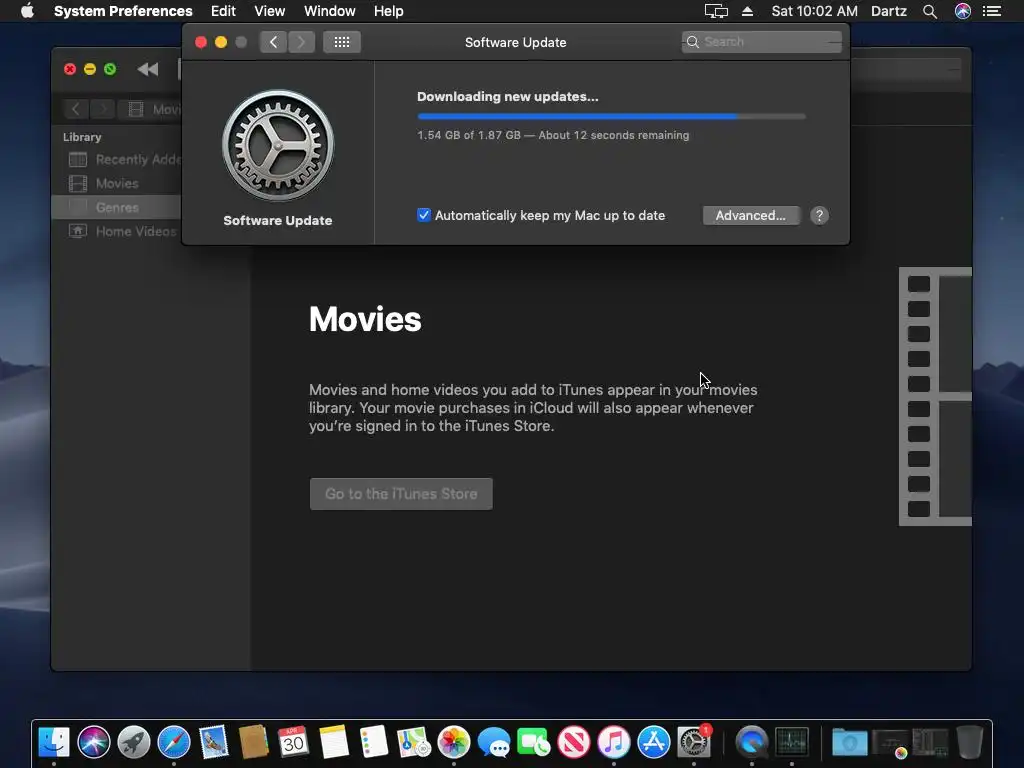Open Launchpad rocket icon in Dock

coord(134,742)
